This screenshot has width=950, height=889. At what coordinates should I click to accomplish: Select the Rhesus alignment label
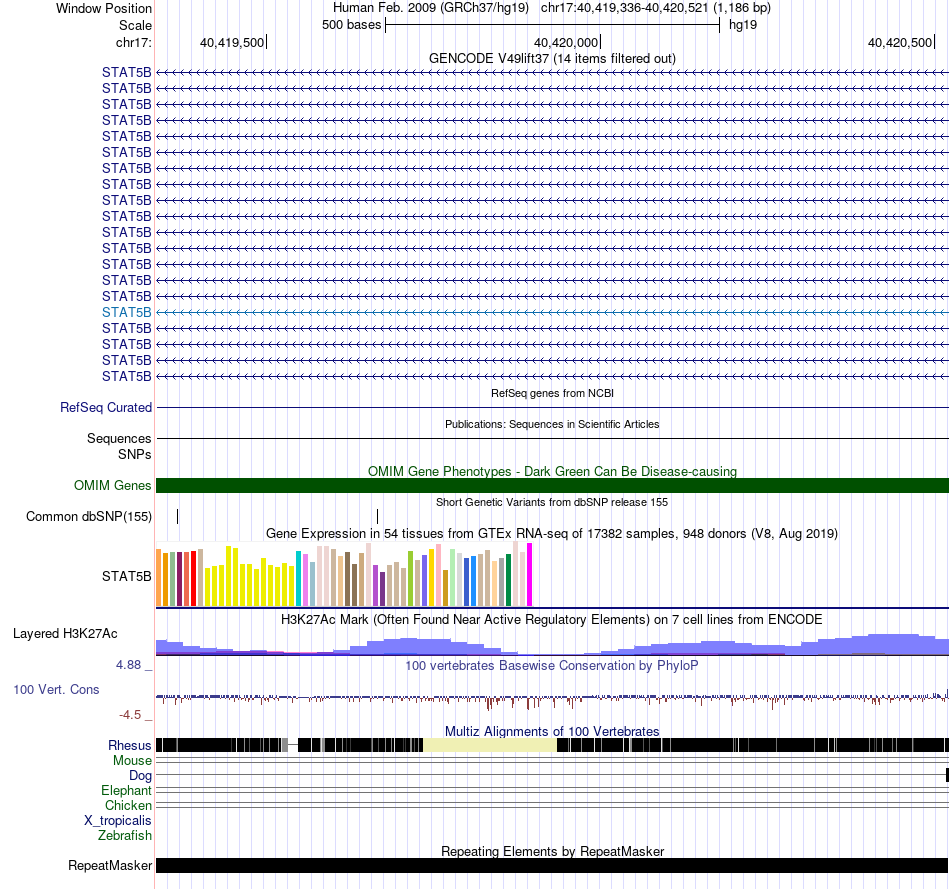pos(130,745)
